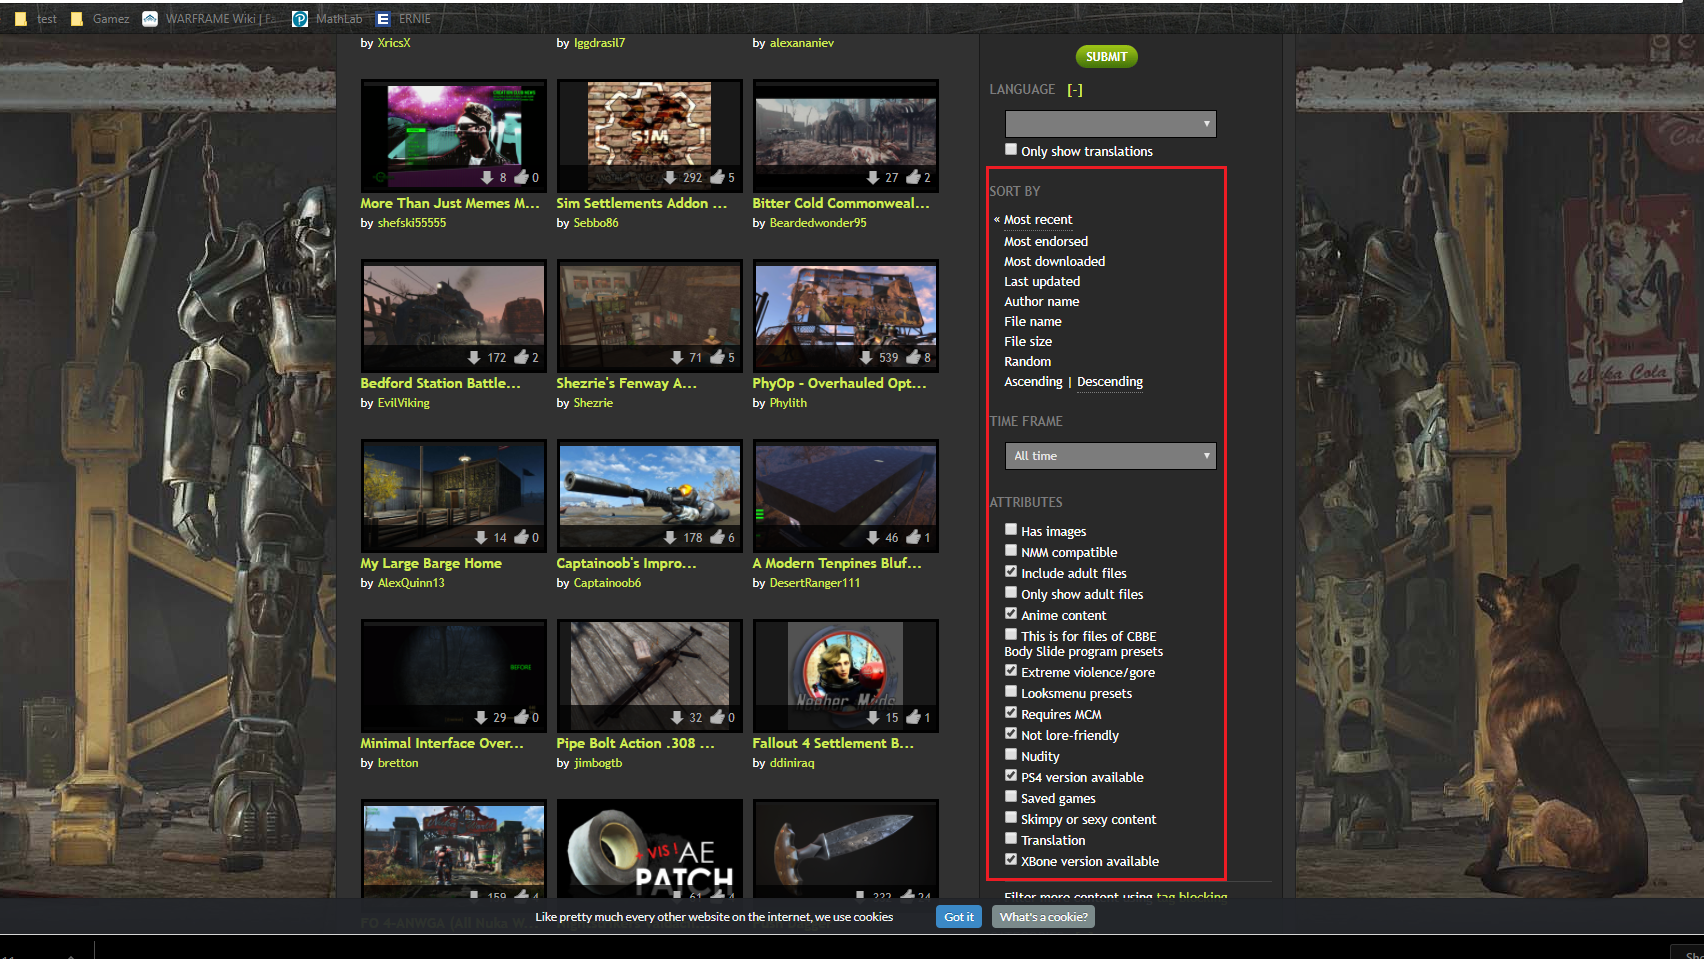Click download icon on Pipe Bolt Action .308

(x=677, y=717)
